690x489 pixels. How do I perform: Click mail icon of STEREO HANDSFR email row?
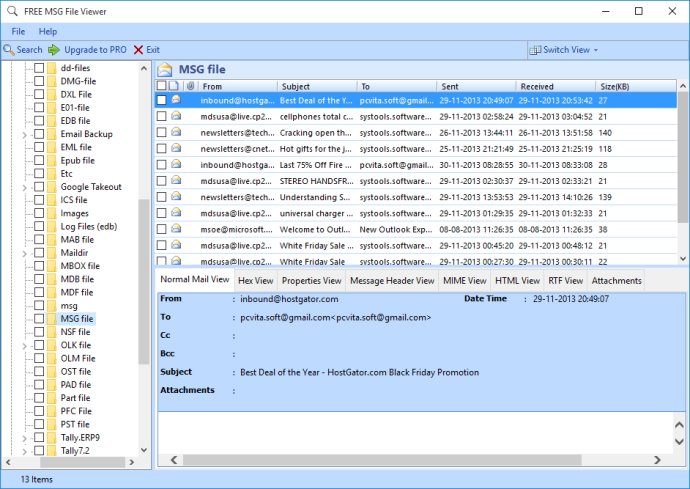pyautogui.click(x=176, y=180)
